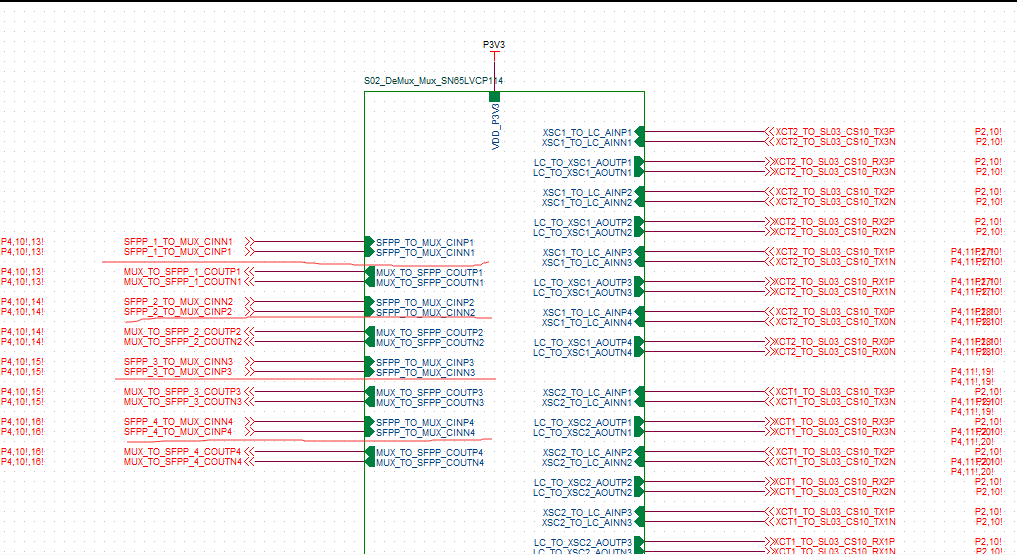Select net label XCT2_TO_SL03_CS10_RX2N
Viewport: 1017px width, 555px height.
(x=835, y=231)
